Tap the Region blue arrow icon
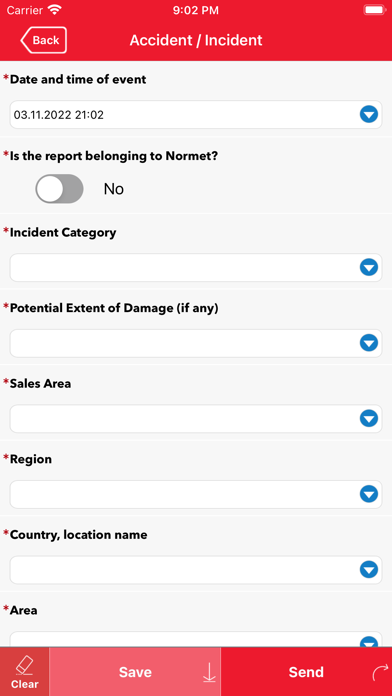Screen dimensions: 392x696 [368, 494]
